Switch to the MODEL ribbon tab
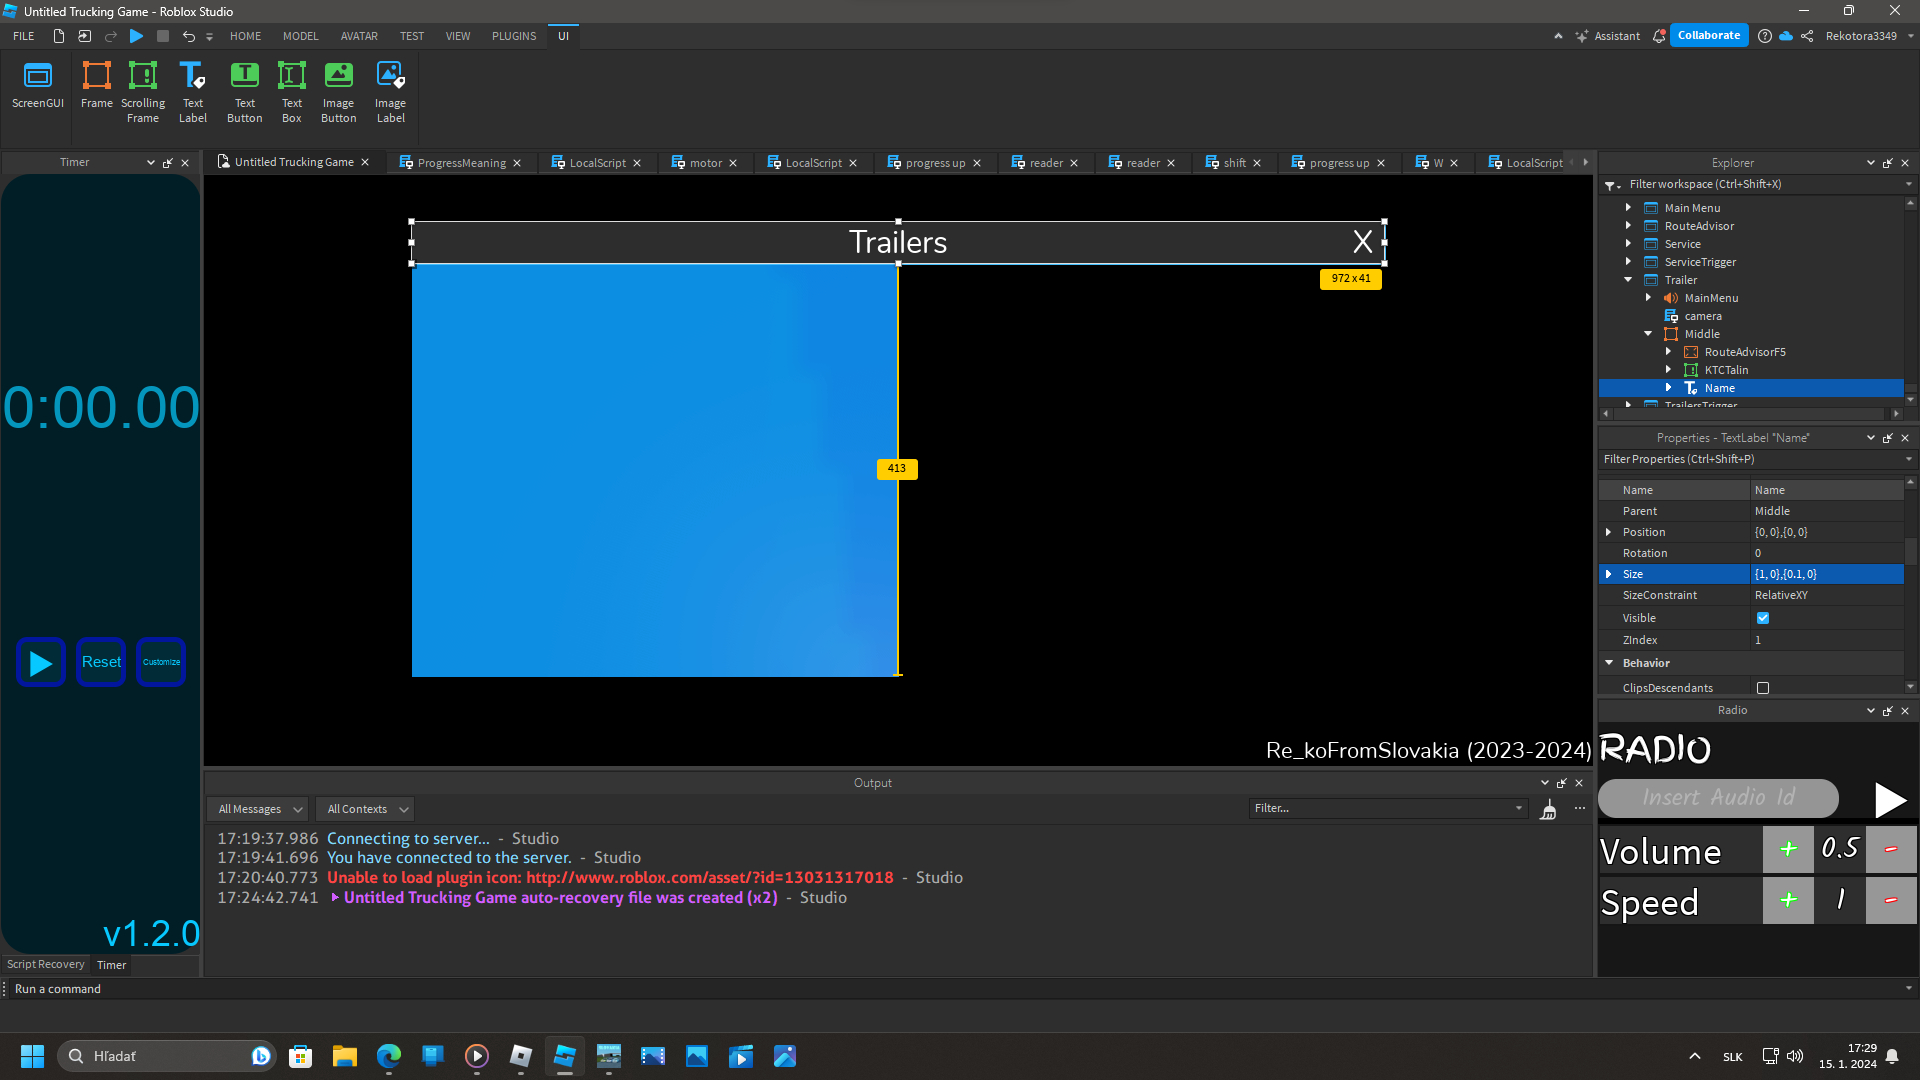The height and width of the screenshot is (1080, 1920). point(299,36)
